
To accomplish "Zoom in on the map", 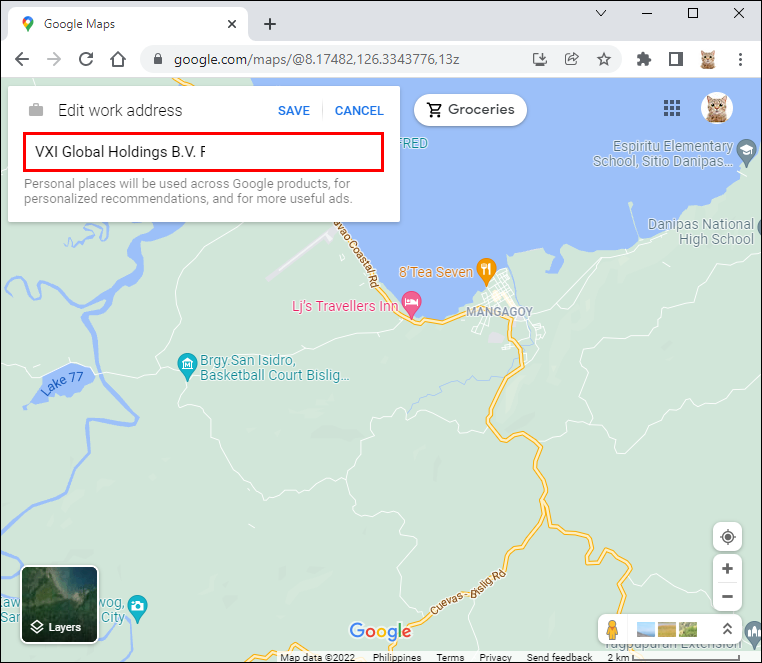I will tap(727, 568).
